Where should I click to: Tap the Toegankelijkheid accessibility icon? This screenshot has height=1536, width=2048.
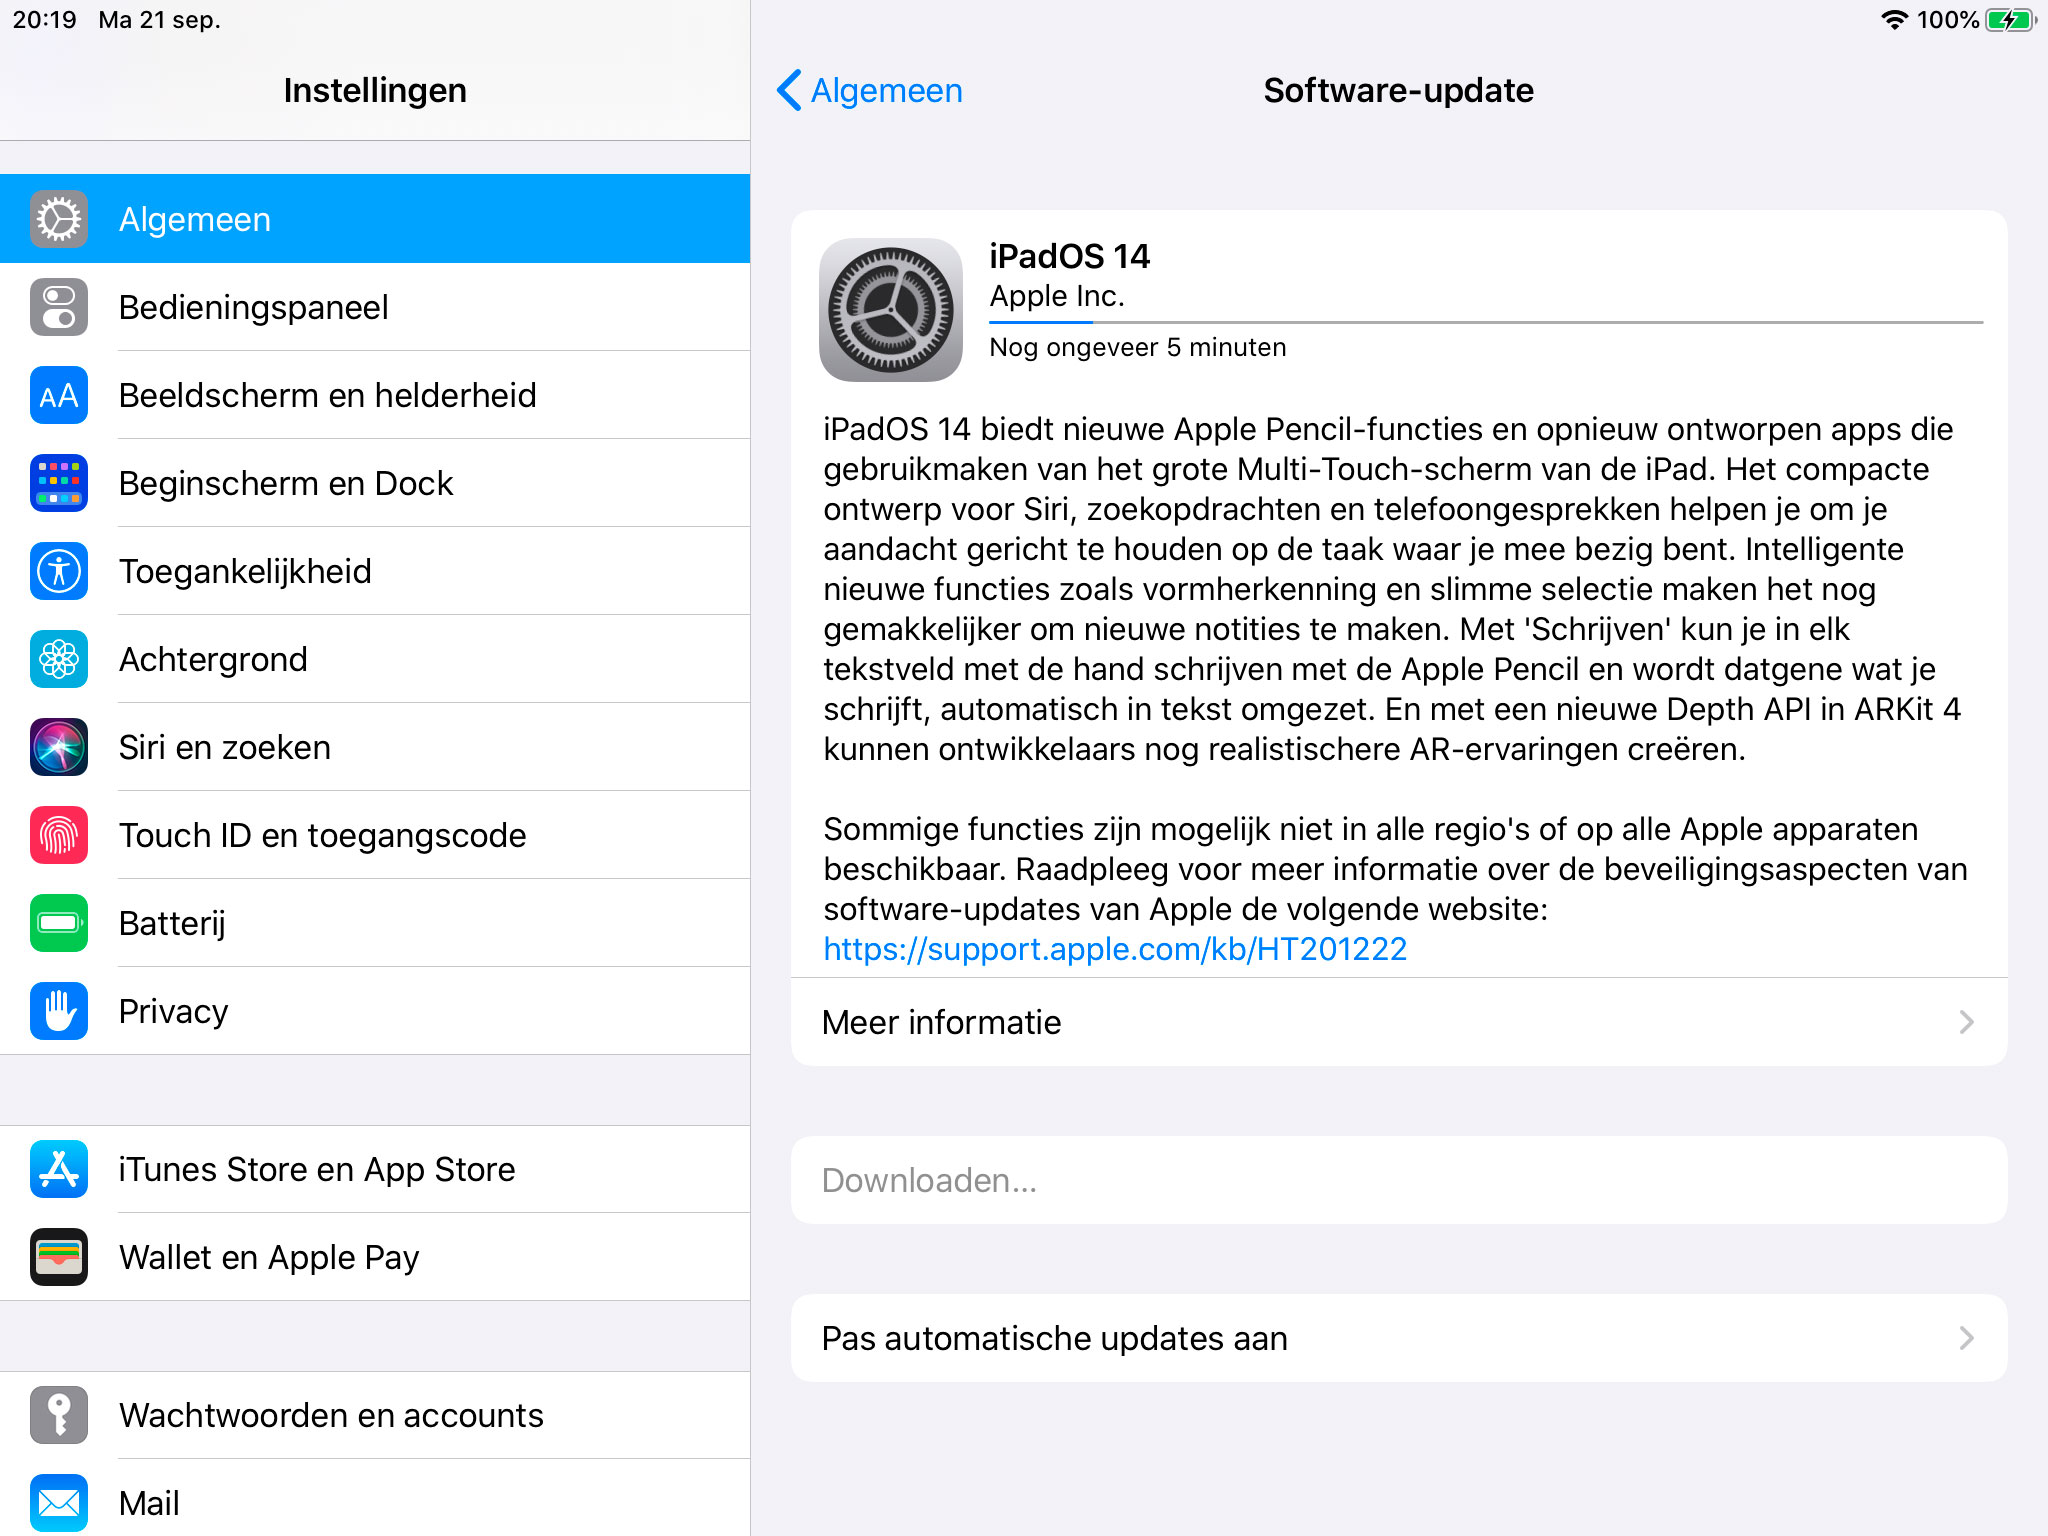(x=59, y=571)
